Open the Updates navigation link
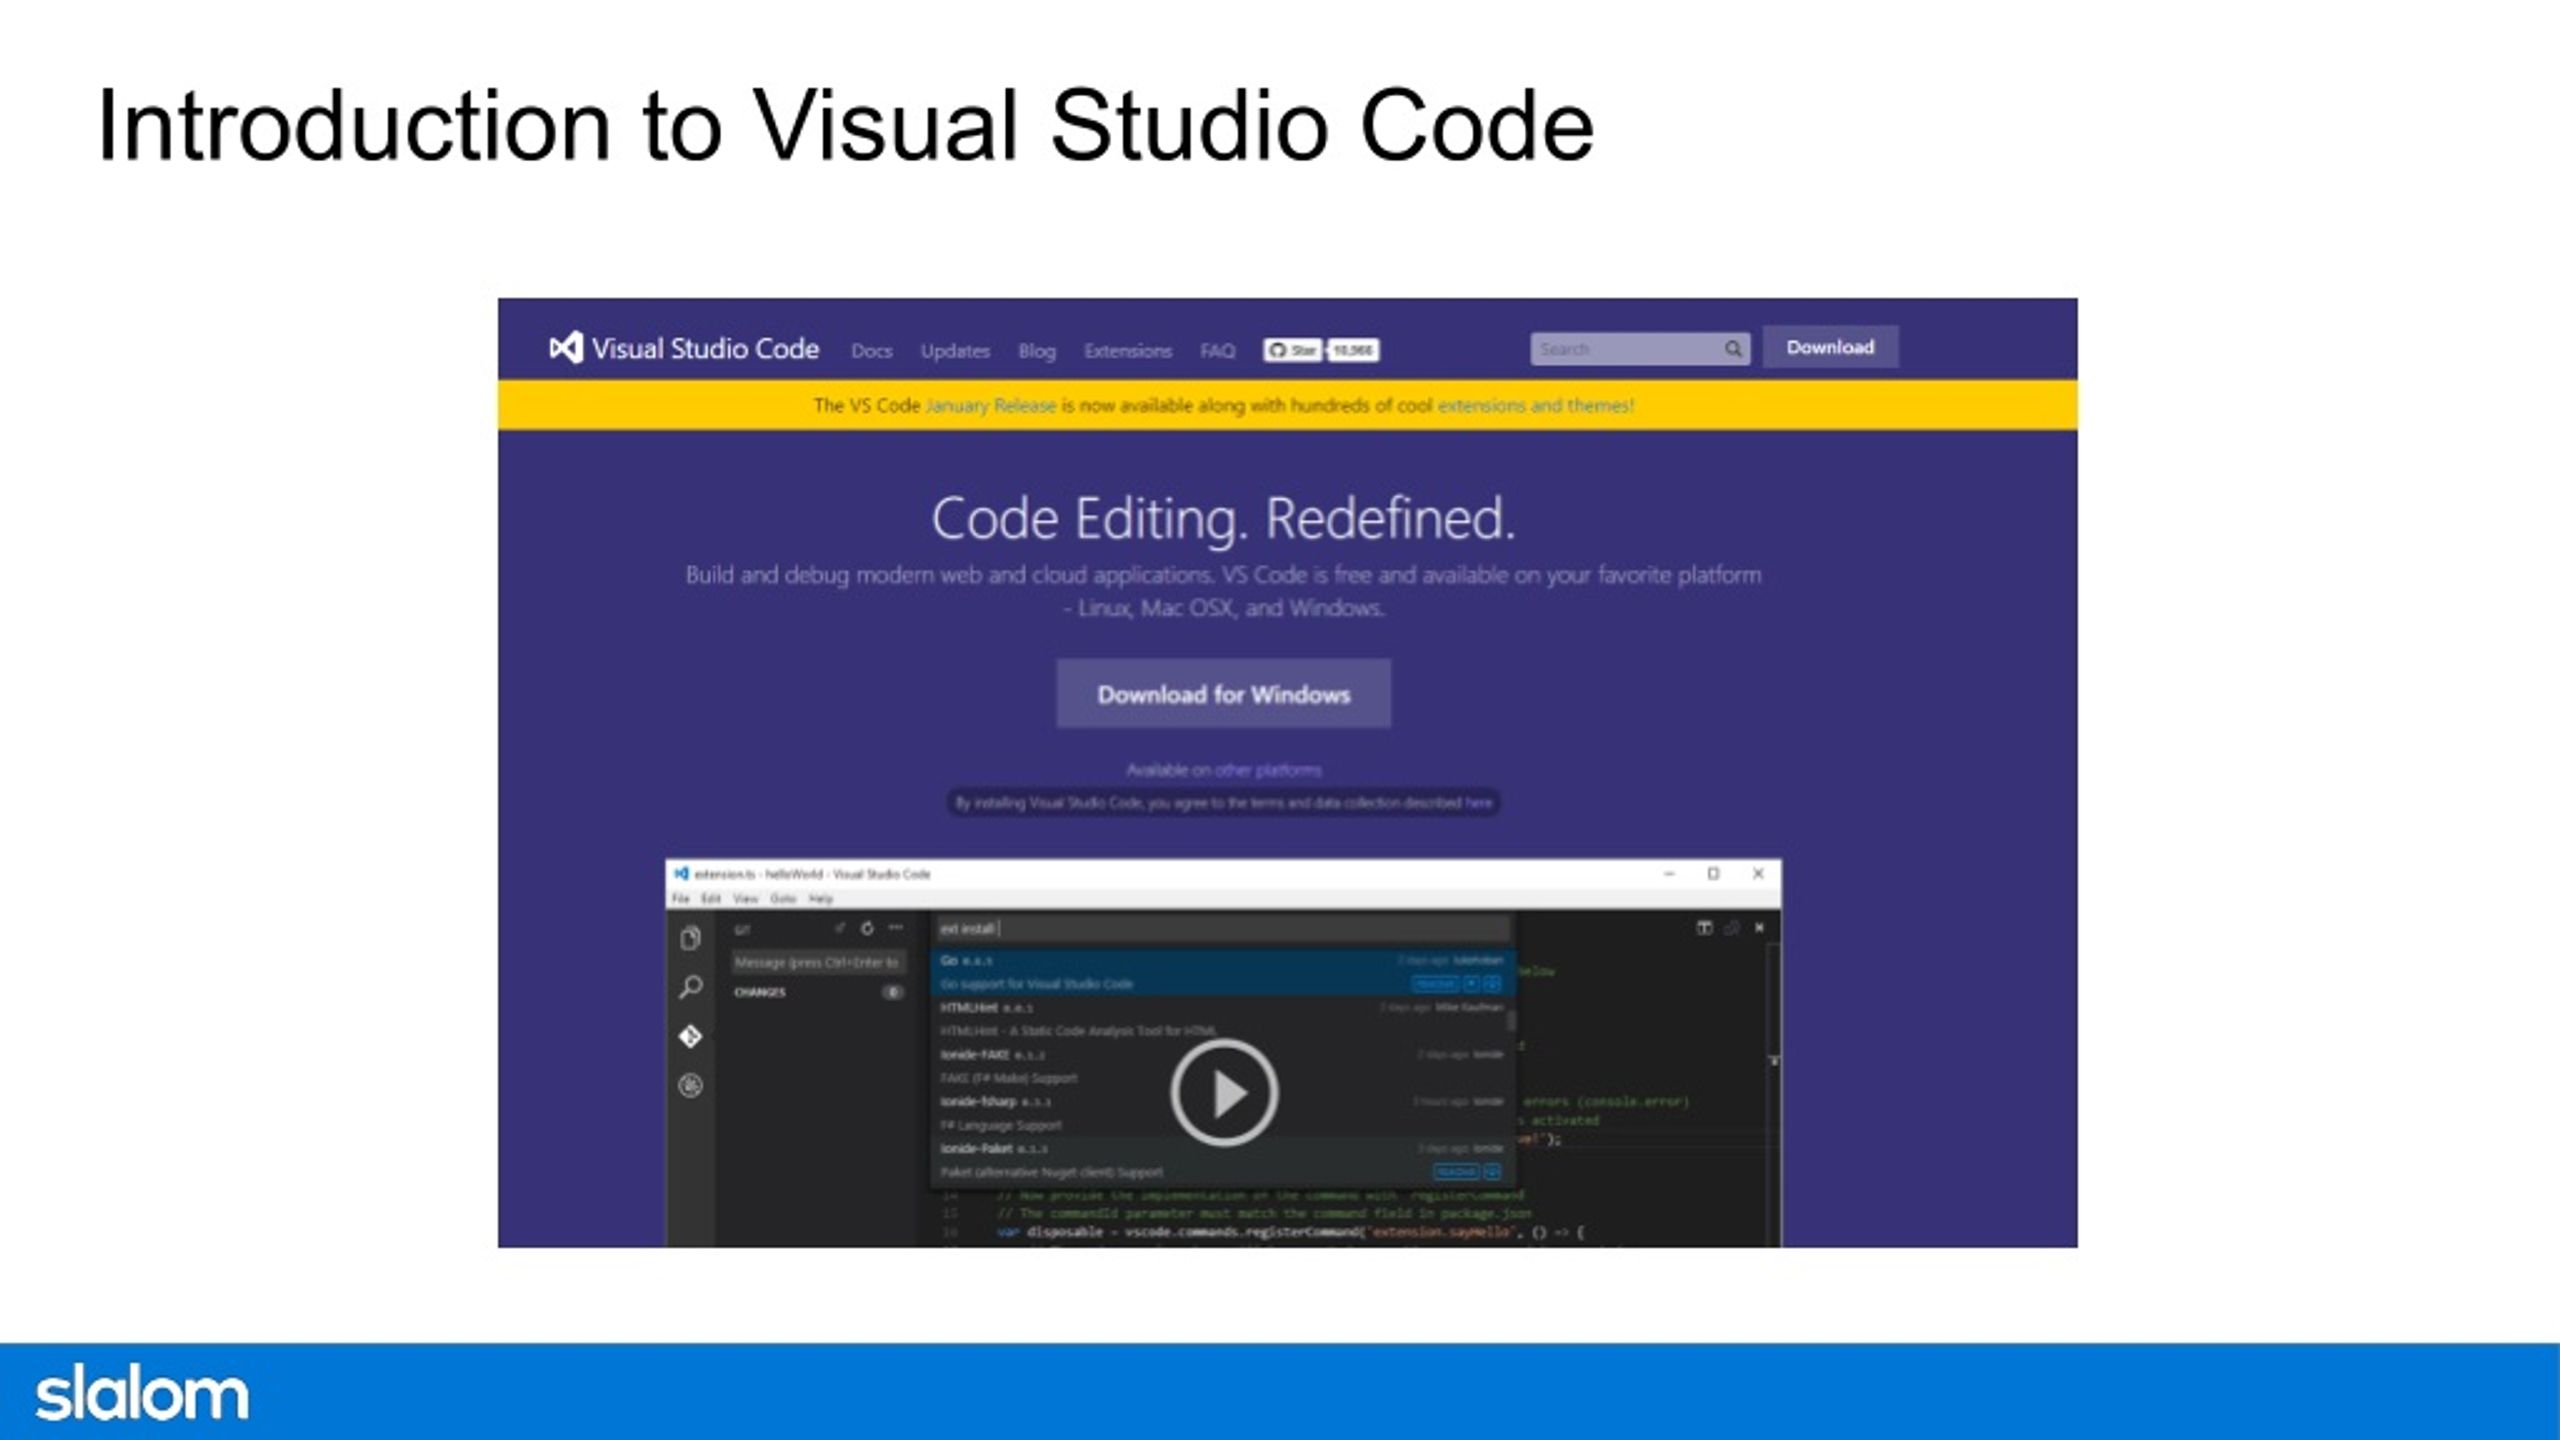The width and height of the screenshot is (2560, 1440). pyautogui.click(x=955, y=351)
